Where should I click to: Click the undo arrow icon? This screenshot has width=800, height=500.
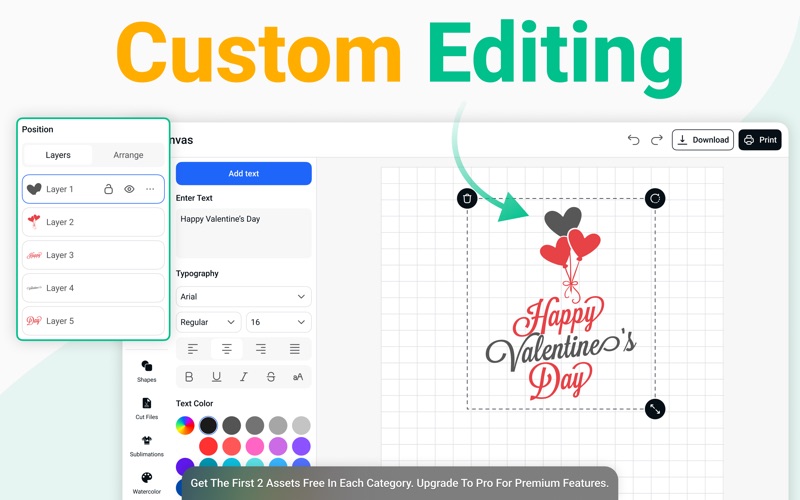(x=633, y=140)
